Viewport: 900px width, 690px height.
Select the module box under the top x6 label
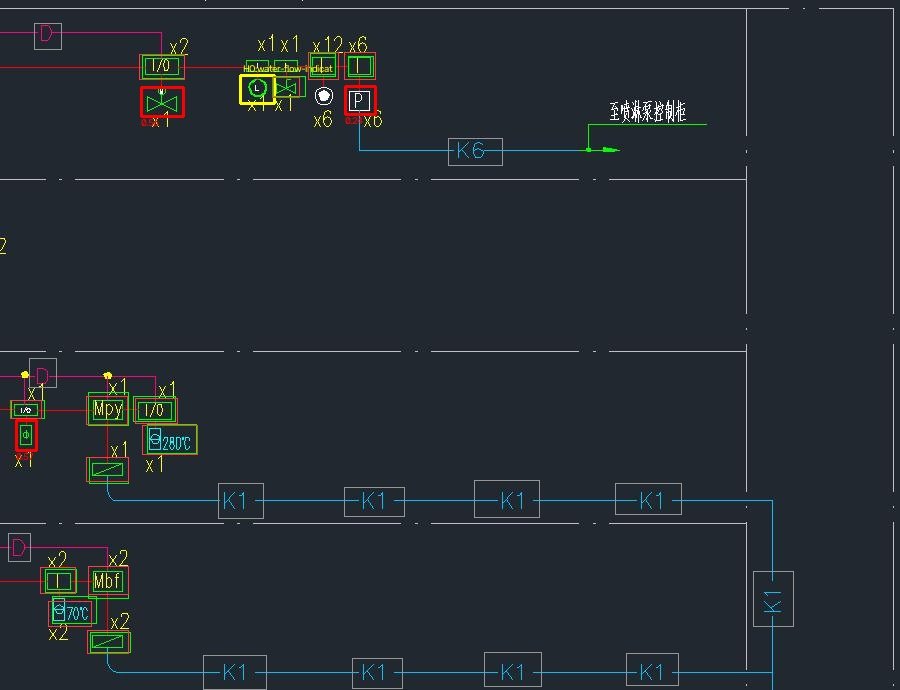point(360,66)
